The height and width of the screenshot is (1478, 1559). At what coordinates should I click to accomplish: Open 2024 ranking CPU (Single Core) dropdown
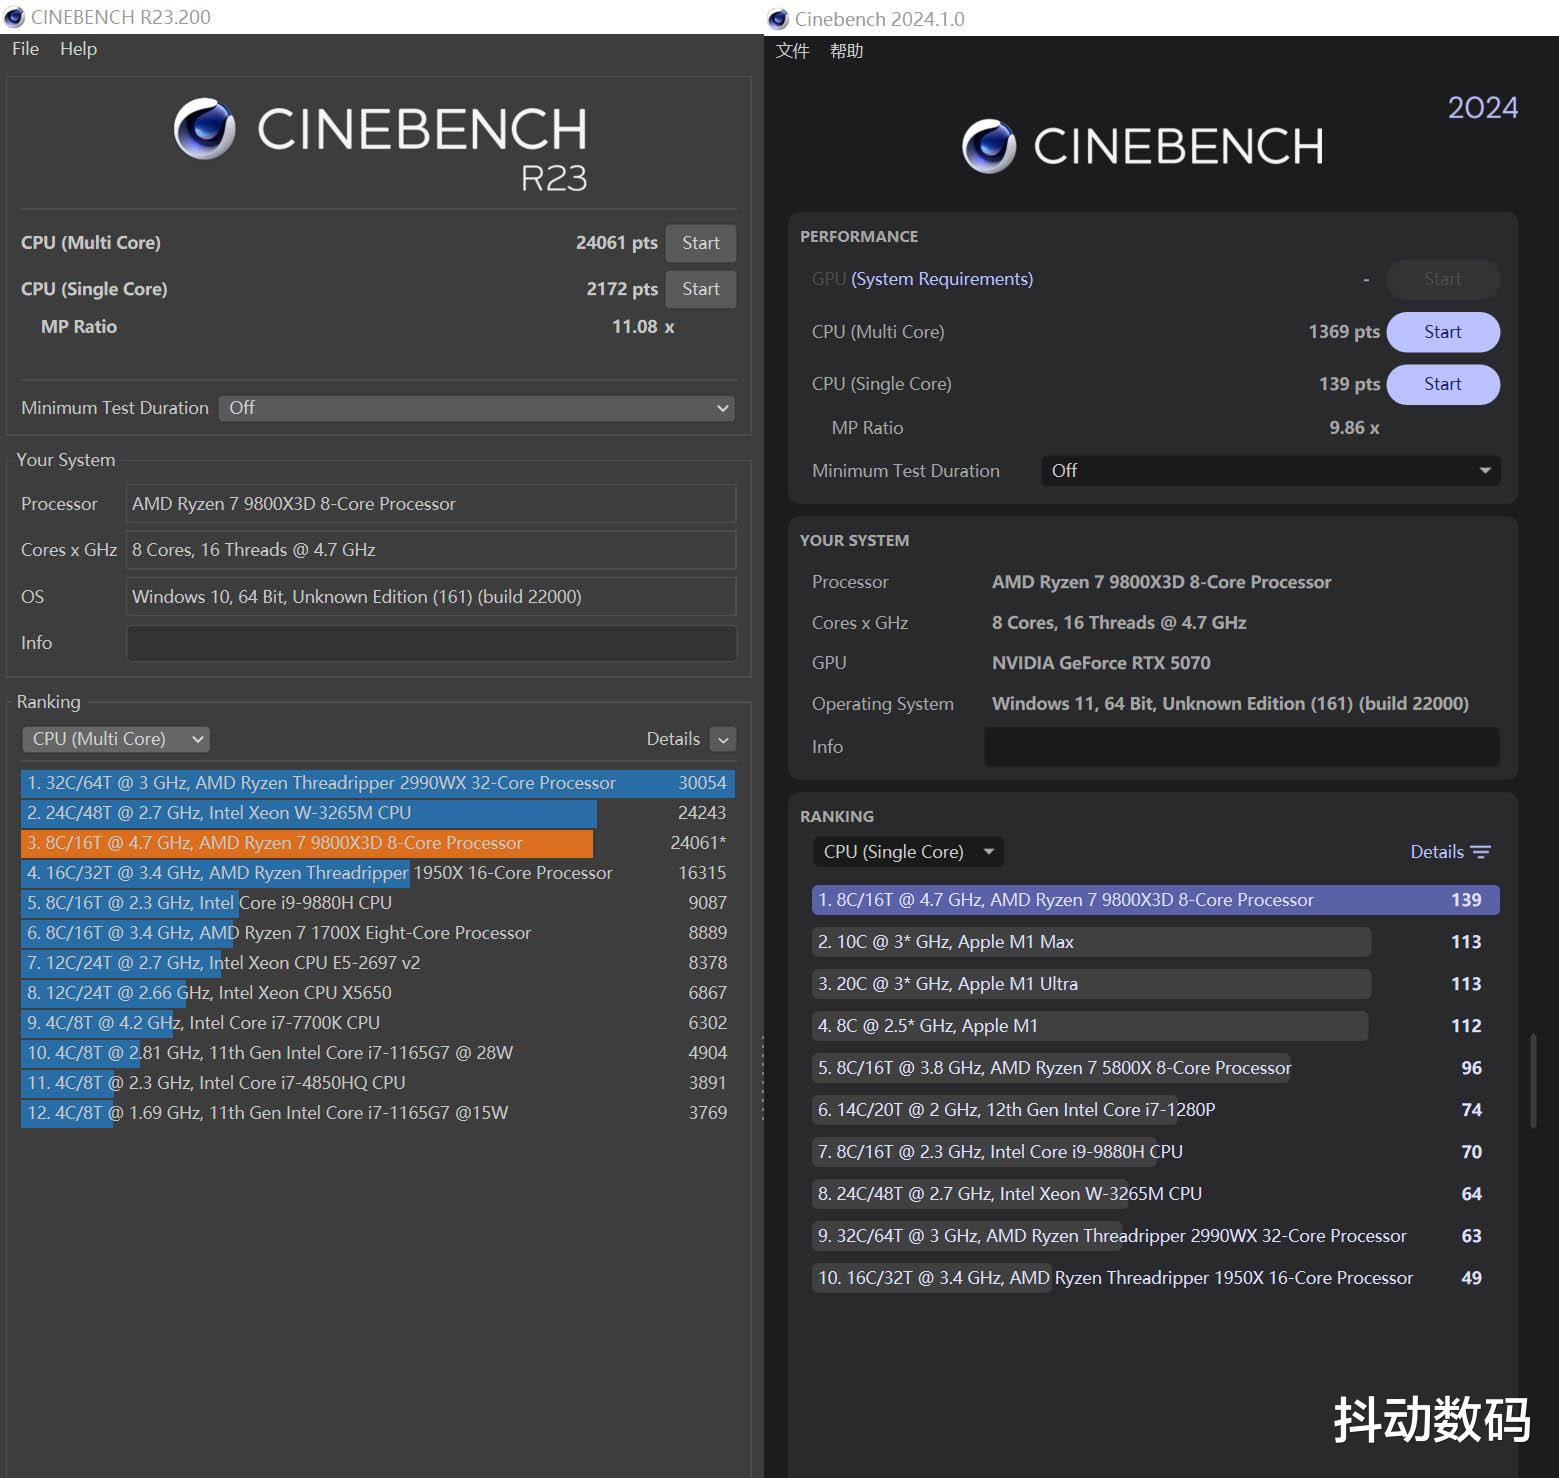pos(907,852)
